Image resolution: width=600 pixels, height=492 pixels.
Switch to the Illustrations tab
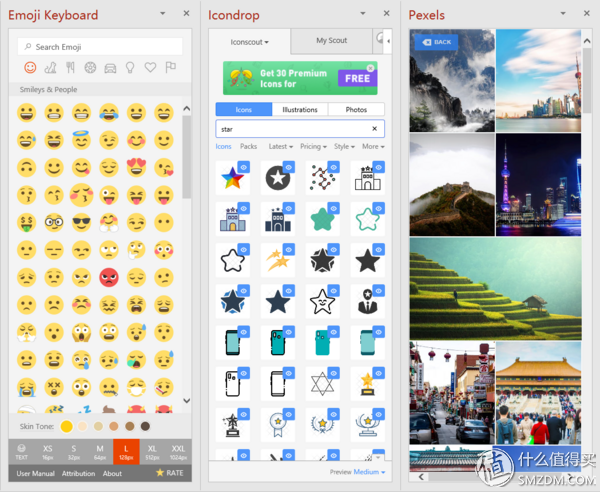tap(300, 109)
